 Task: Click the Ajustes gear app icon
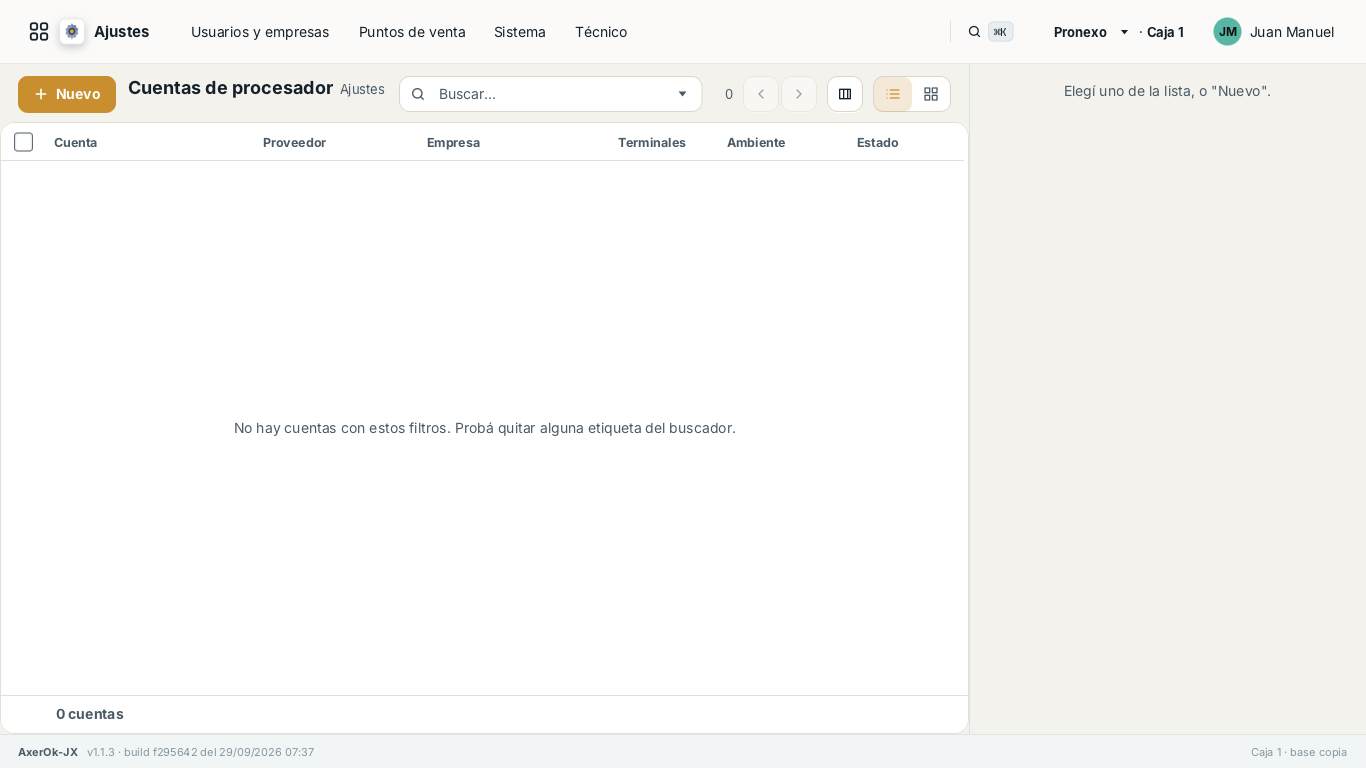click(x=72, y=32)
